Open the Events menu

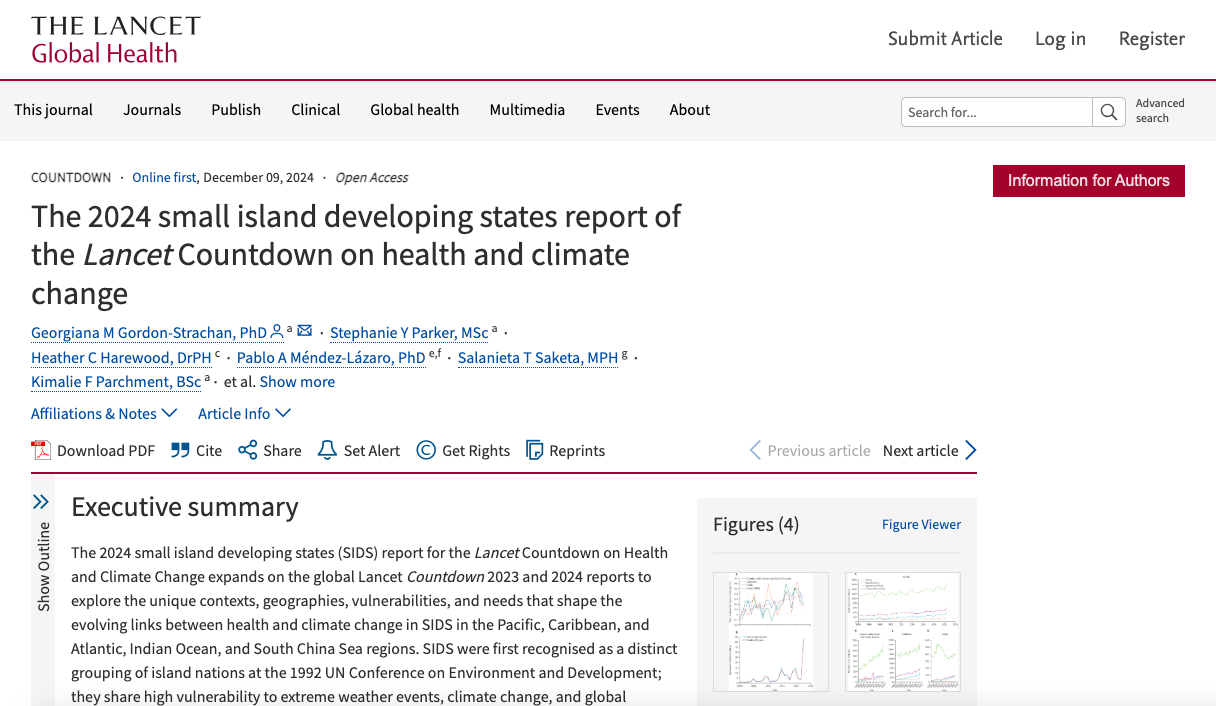pos(617,110)
